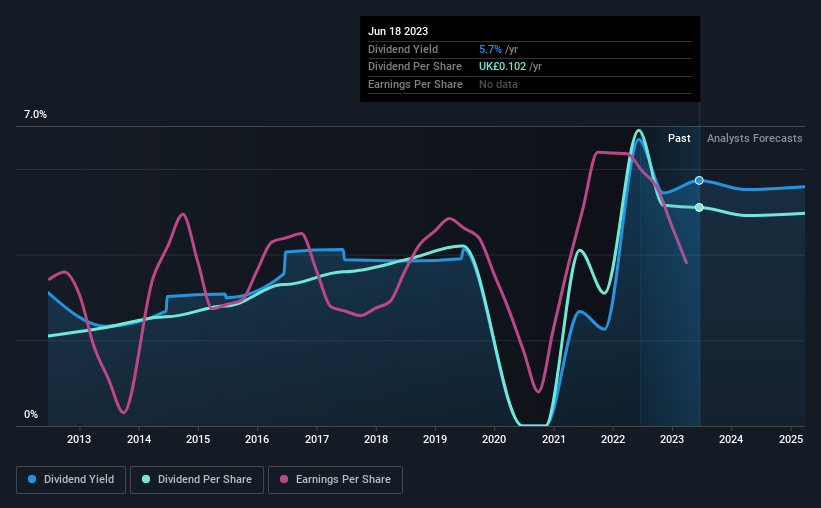Click the Jun 18 2023 tooltip date
The image size is (821, 508).
click(398, 31)
